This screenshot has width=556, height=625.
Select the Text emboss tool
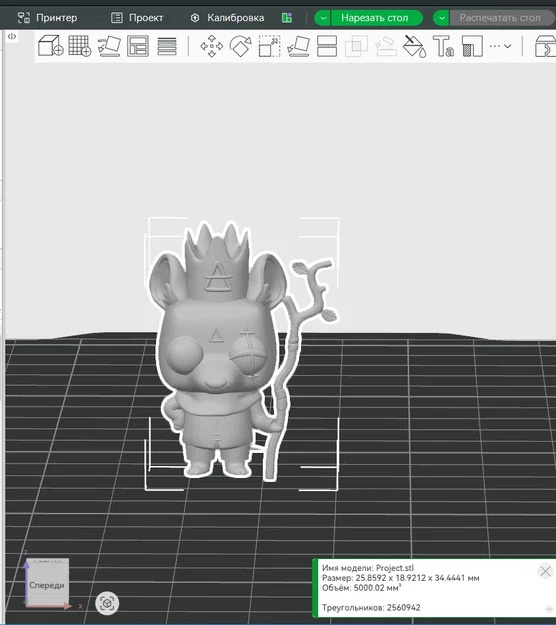click(443, 46)
